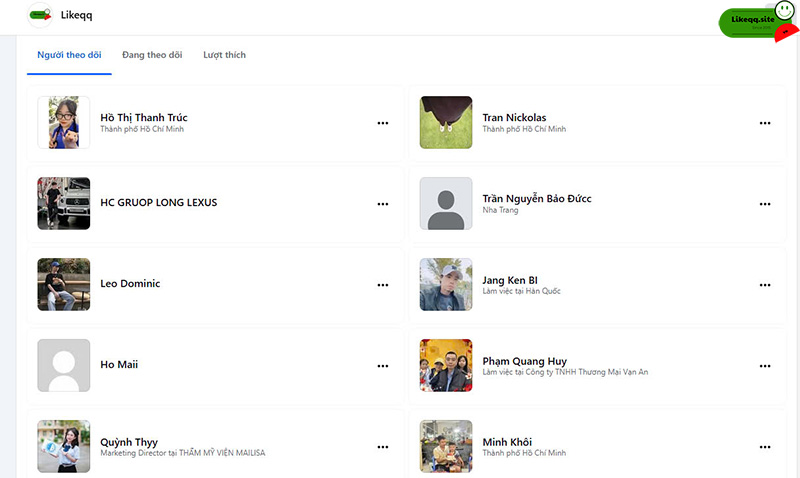Open options menu next to Leo Dominic
The width and height of the screenshot is (800, 478).
pyautogui.click(x=383, y=285)
